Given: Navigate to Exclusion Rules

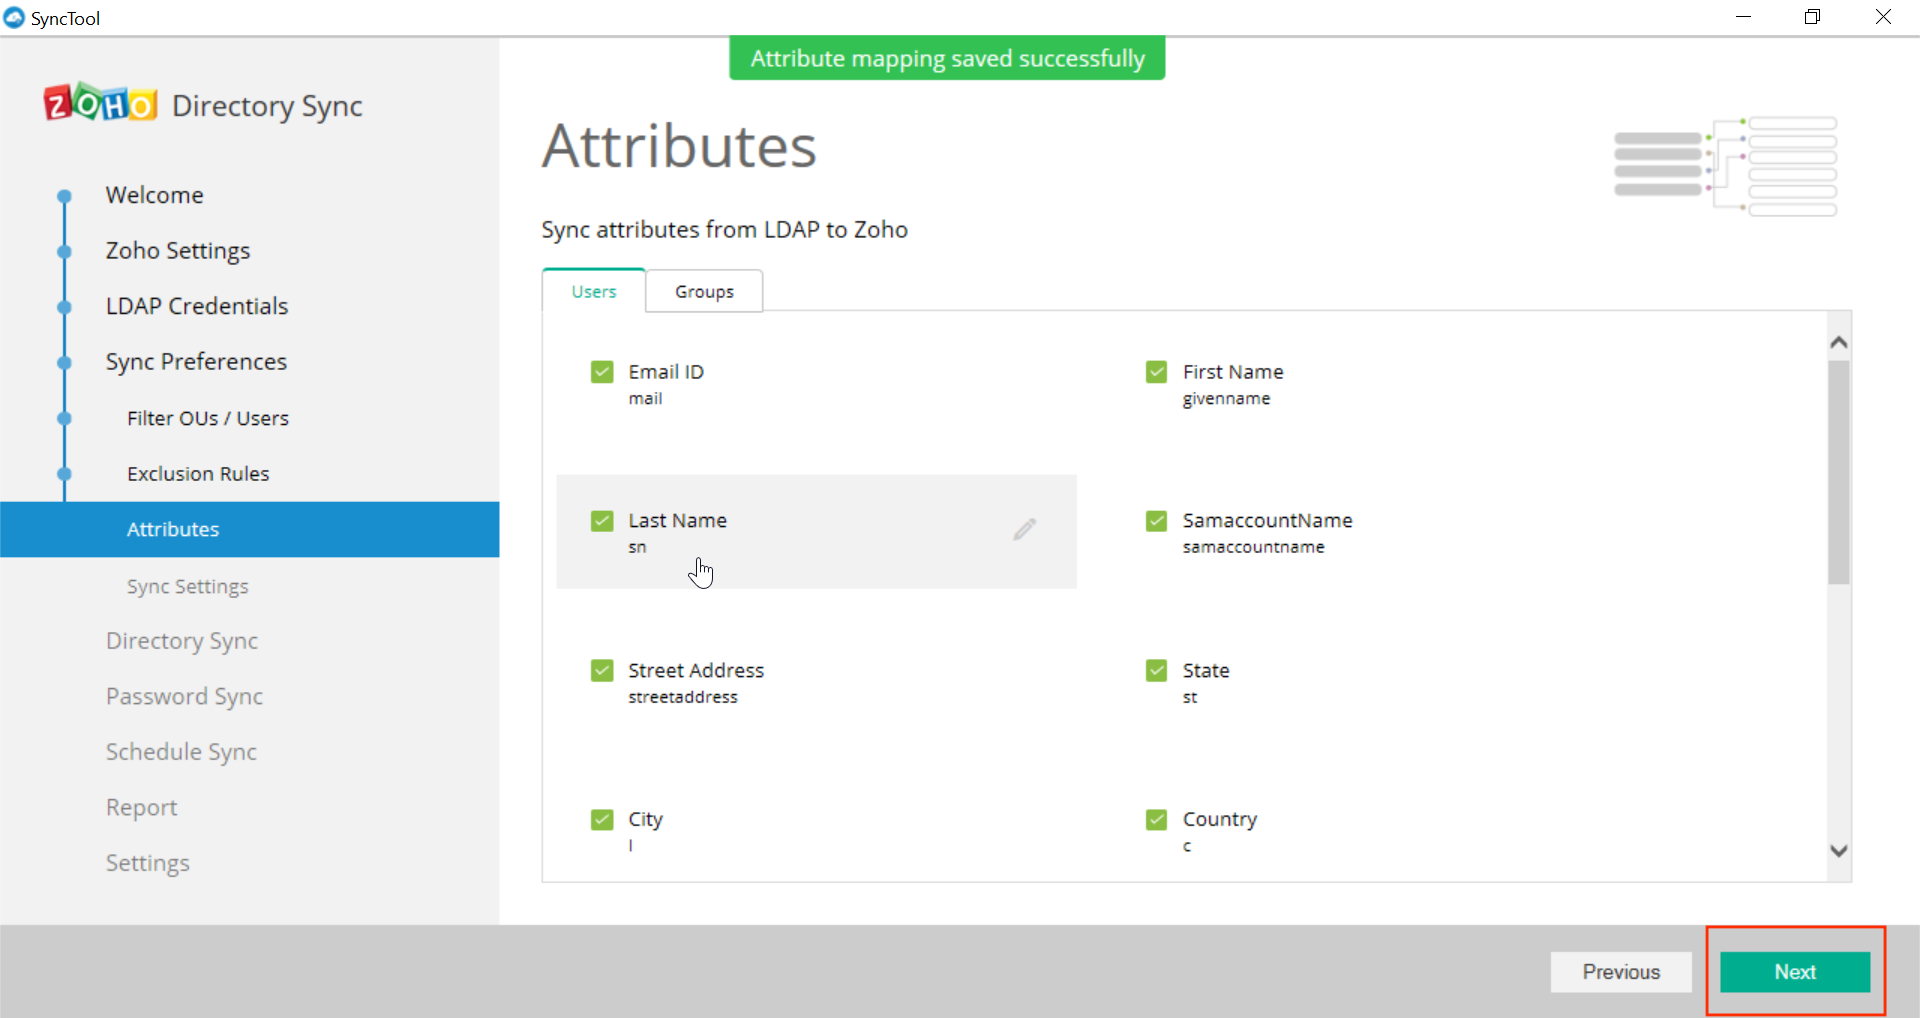Looking at the screenshot, I should tap(198, 473).
